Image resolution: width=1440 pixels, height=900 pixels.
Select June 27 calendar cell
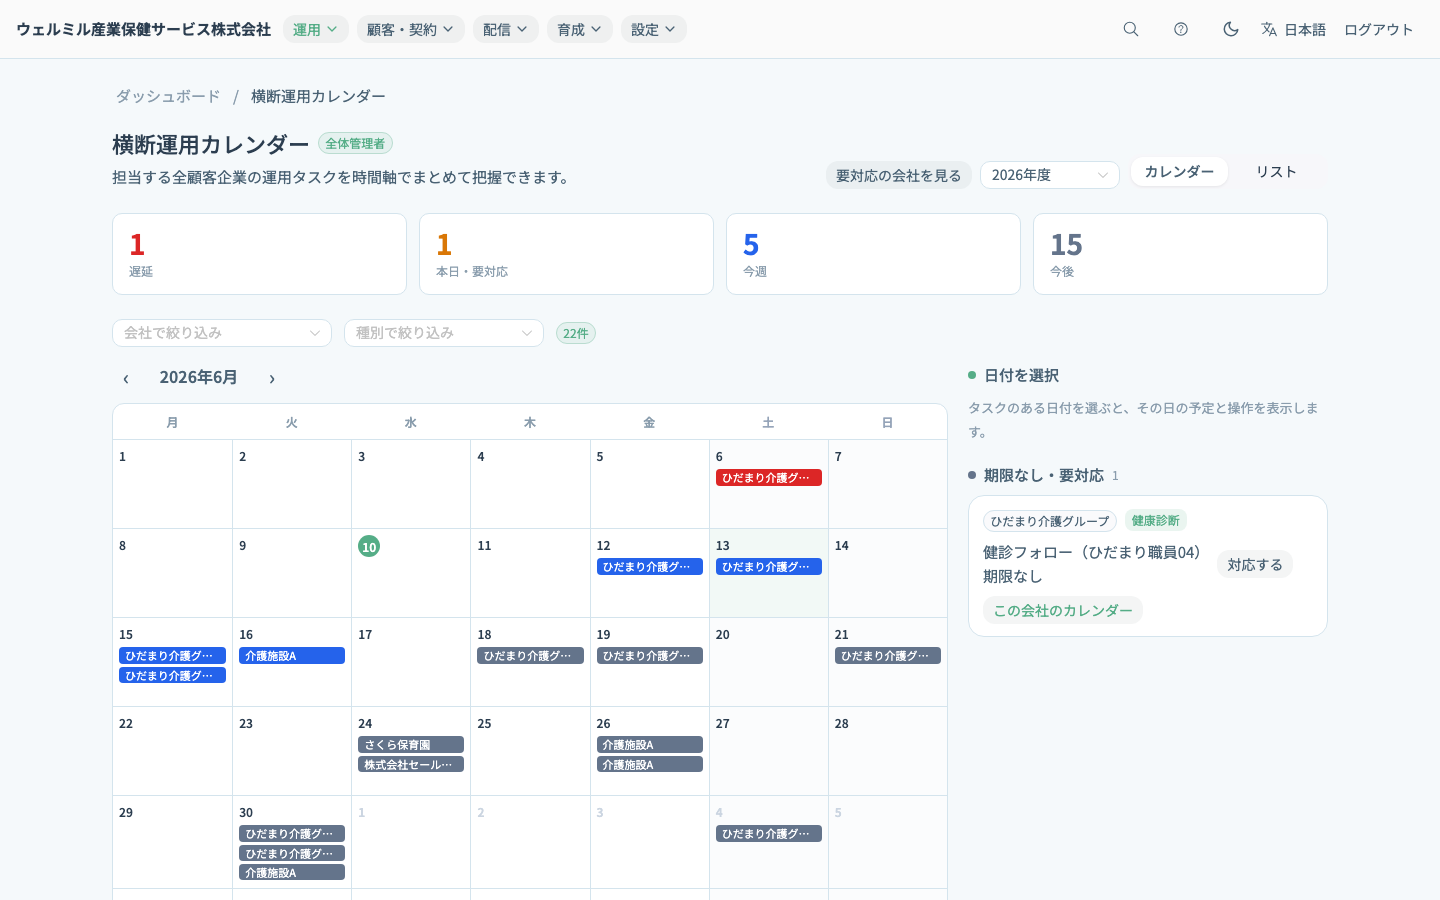(x=768, y=751)
